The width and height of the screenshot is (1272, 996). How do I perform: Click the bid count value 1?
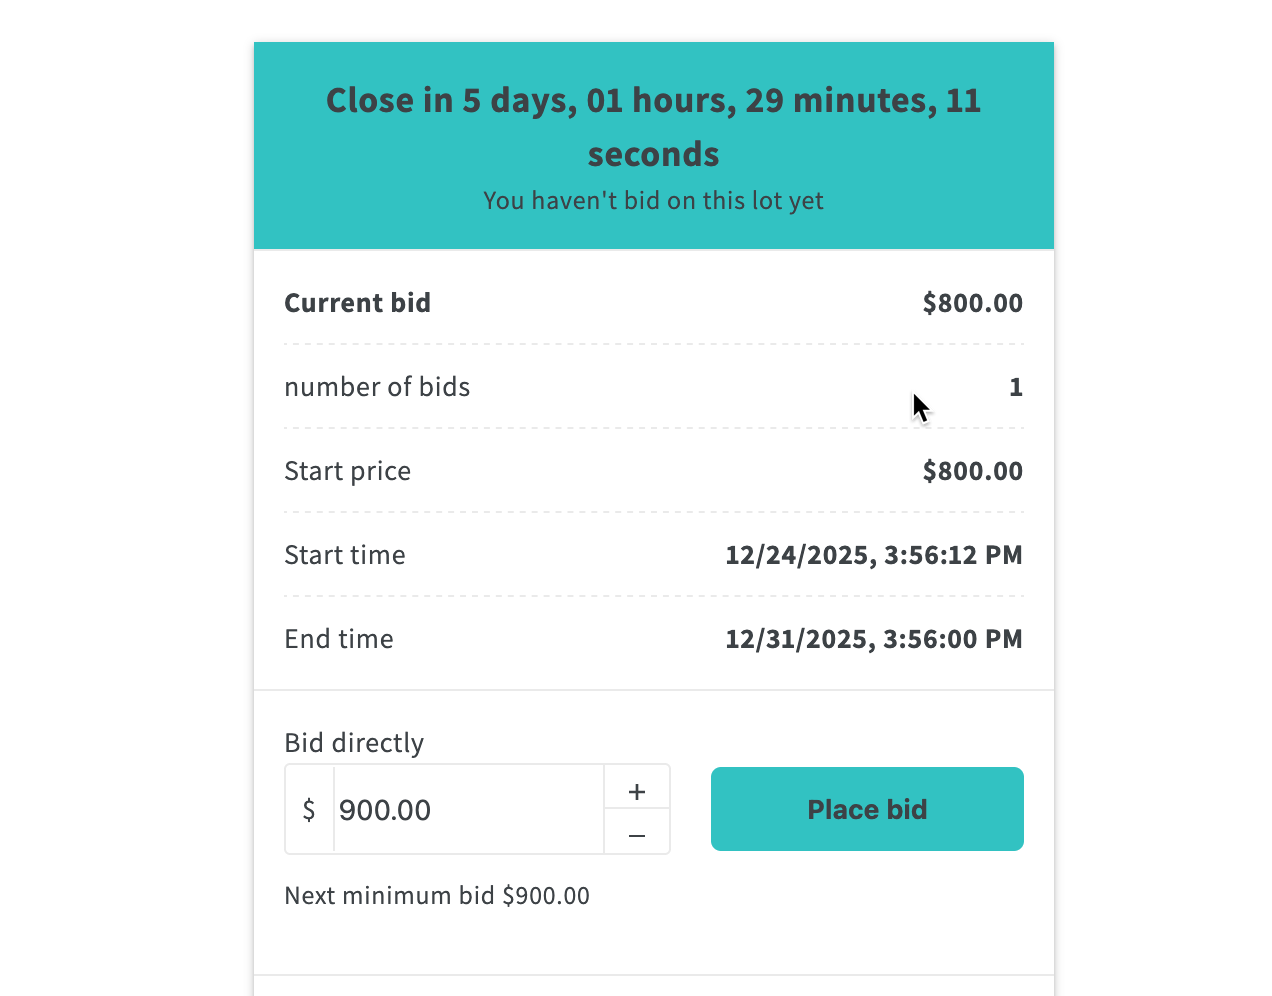click(x=1015, y=387)
